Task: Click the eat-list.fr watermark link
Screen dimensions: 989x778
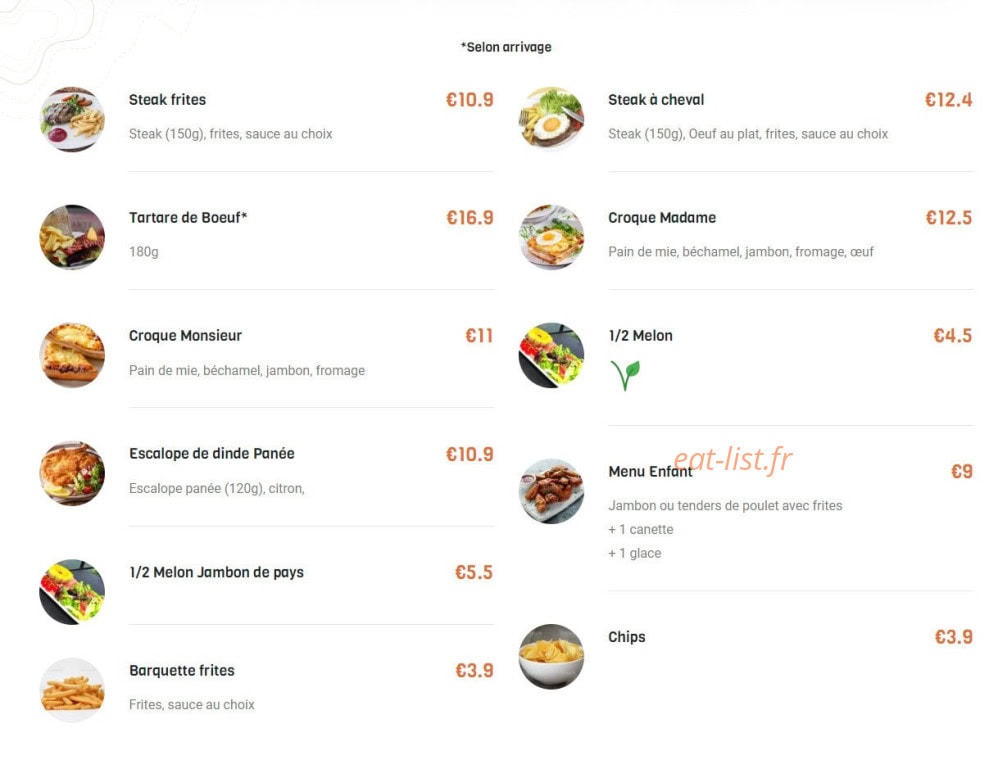Action: [732, 459]
